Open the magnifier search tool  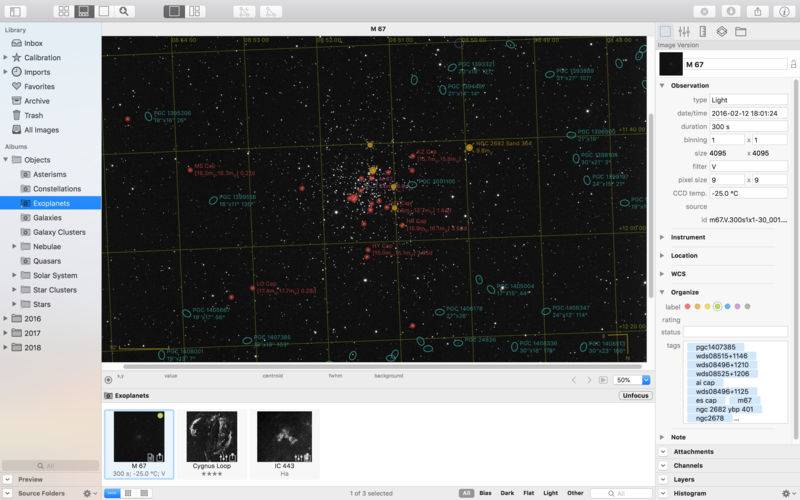124,11
